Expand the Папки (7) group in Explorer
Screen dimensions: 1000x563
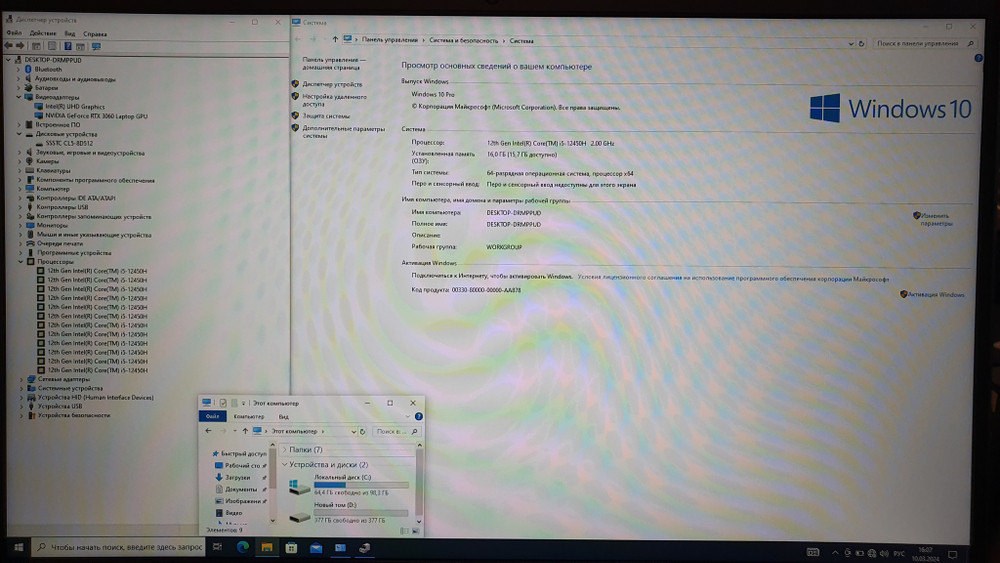point(284,450)
